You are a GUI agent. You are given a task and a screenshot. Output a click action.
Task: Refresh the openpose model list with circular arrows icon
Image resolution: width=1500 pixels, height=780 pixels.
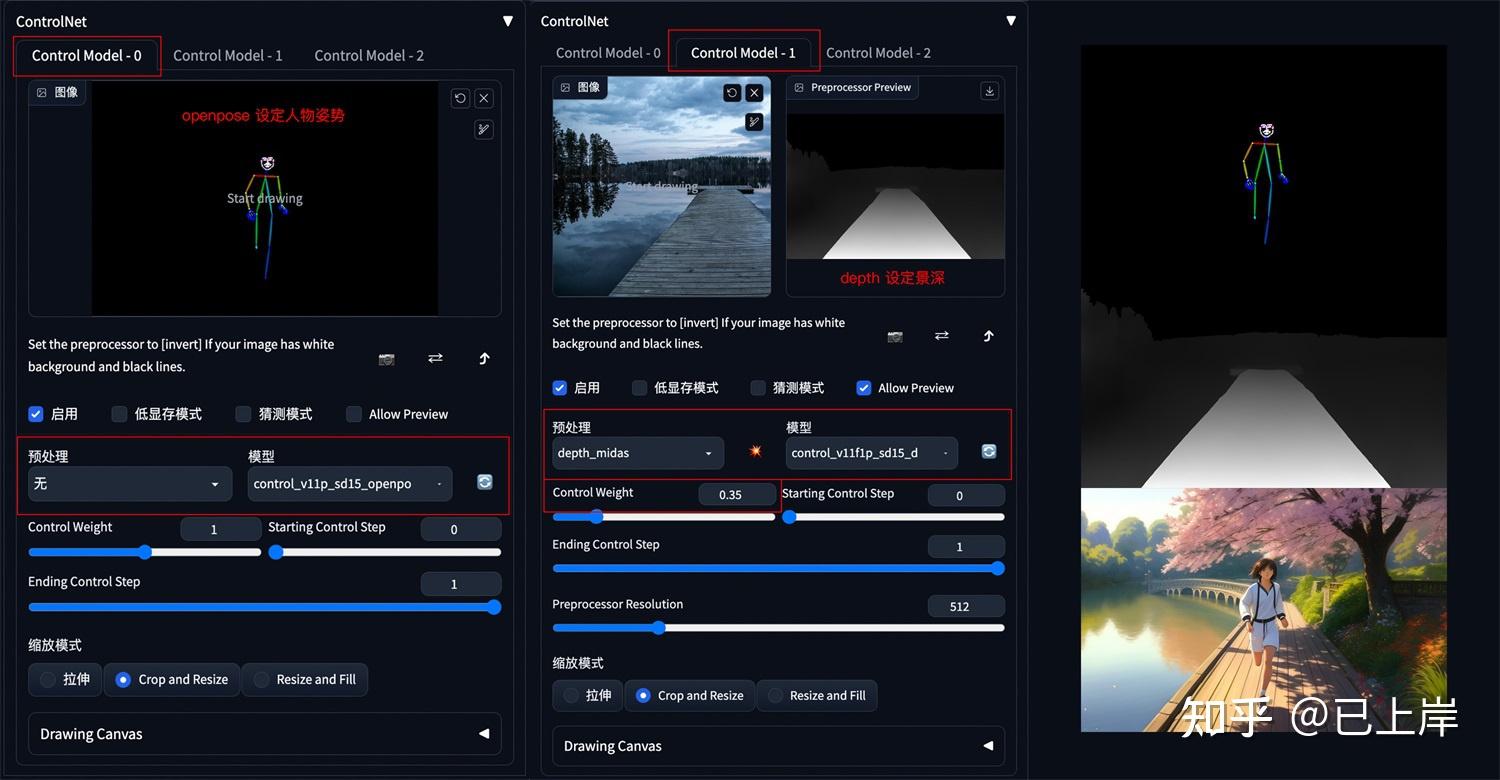pyautogui.click(x=484, y=481)
